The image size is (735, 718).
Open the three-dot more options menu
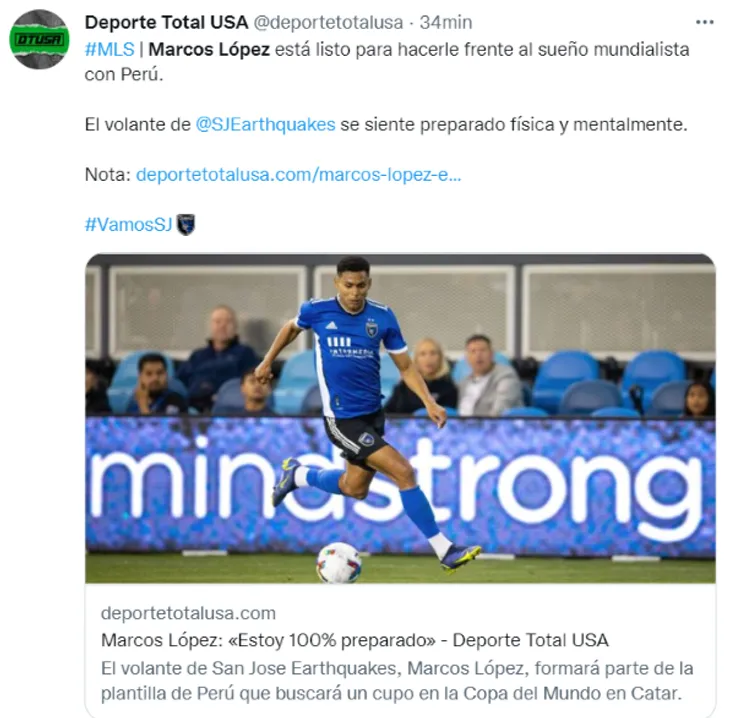point(705,22)
